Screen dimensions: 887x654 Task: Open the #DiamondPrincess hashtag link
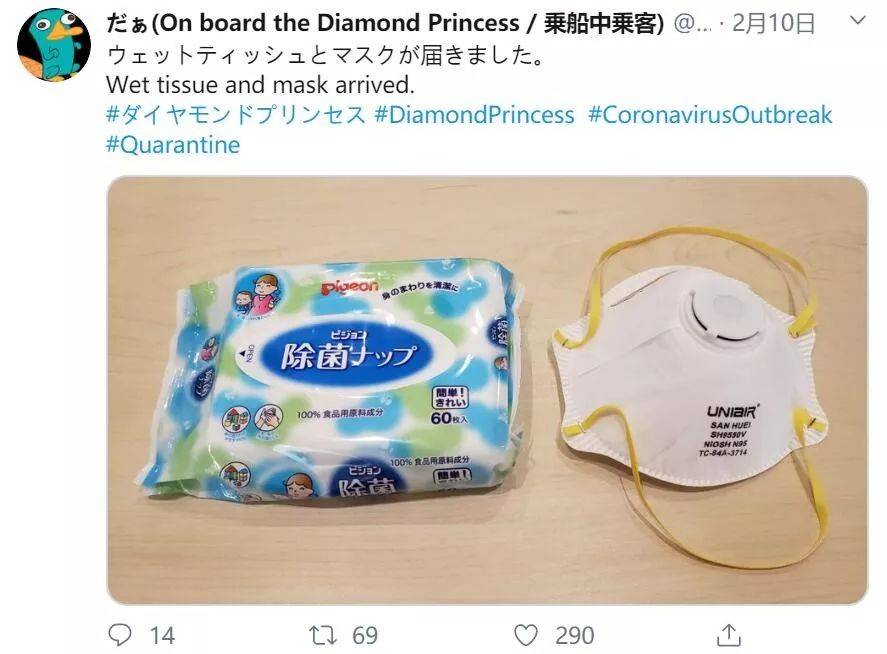pos(474,115)
